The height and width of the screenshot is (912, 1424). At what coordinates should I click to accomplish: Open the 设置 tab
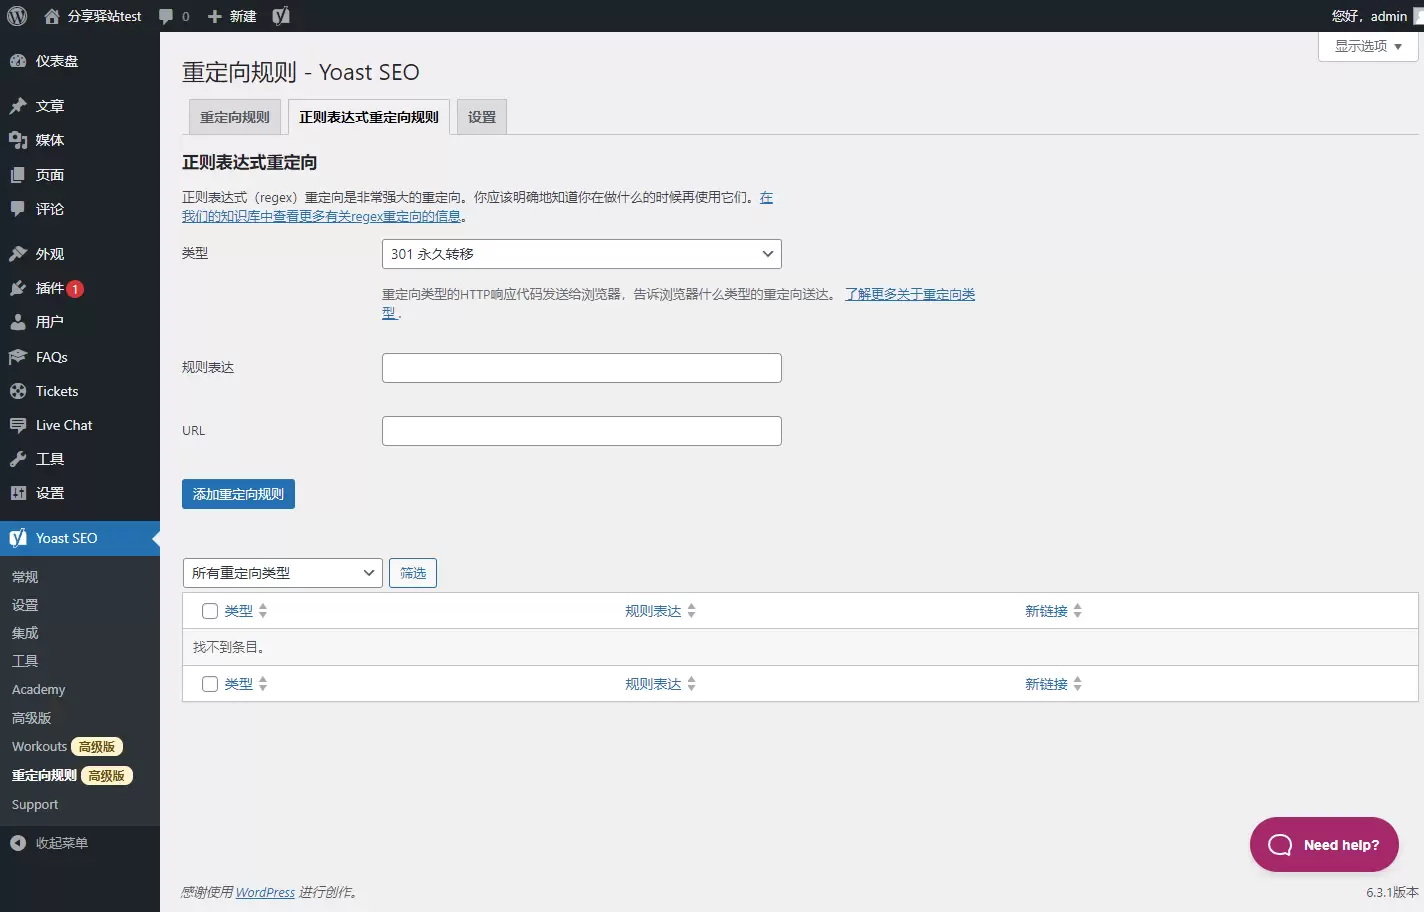pyautogui.click(x=482, y=117)
